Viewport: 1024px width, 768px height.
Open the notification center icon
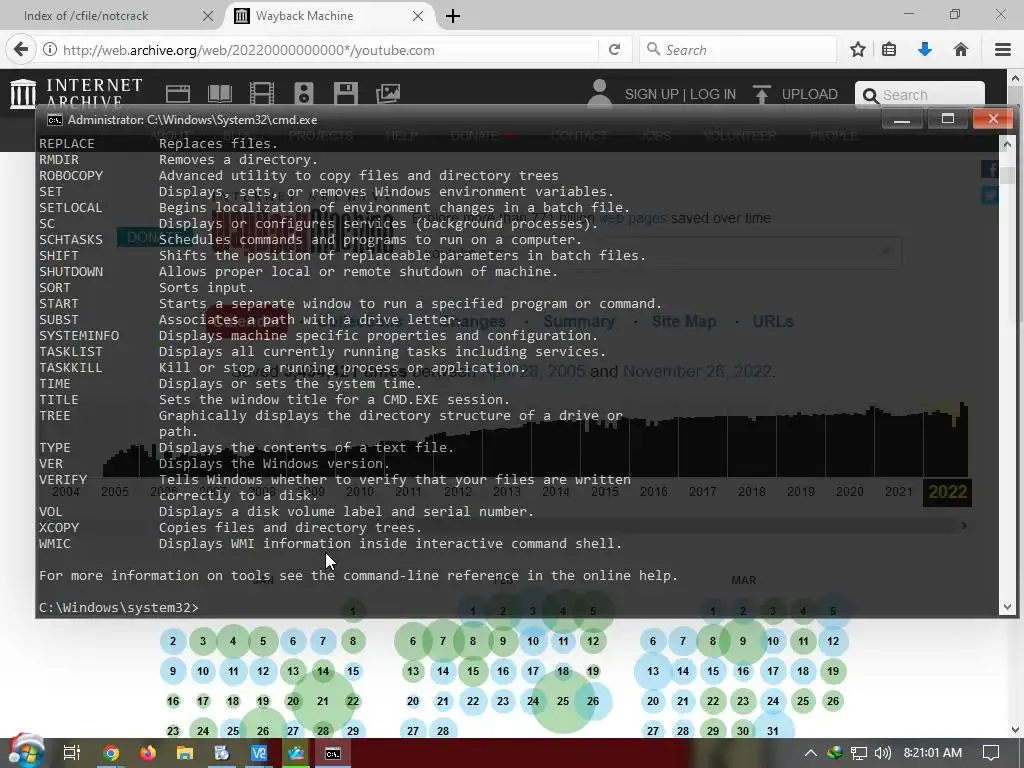point(991,753)
